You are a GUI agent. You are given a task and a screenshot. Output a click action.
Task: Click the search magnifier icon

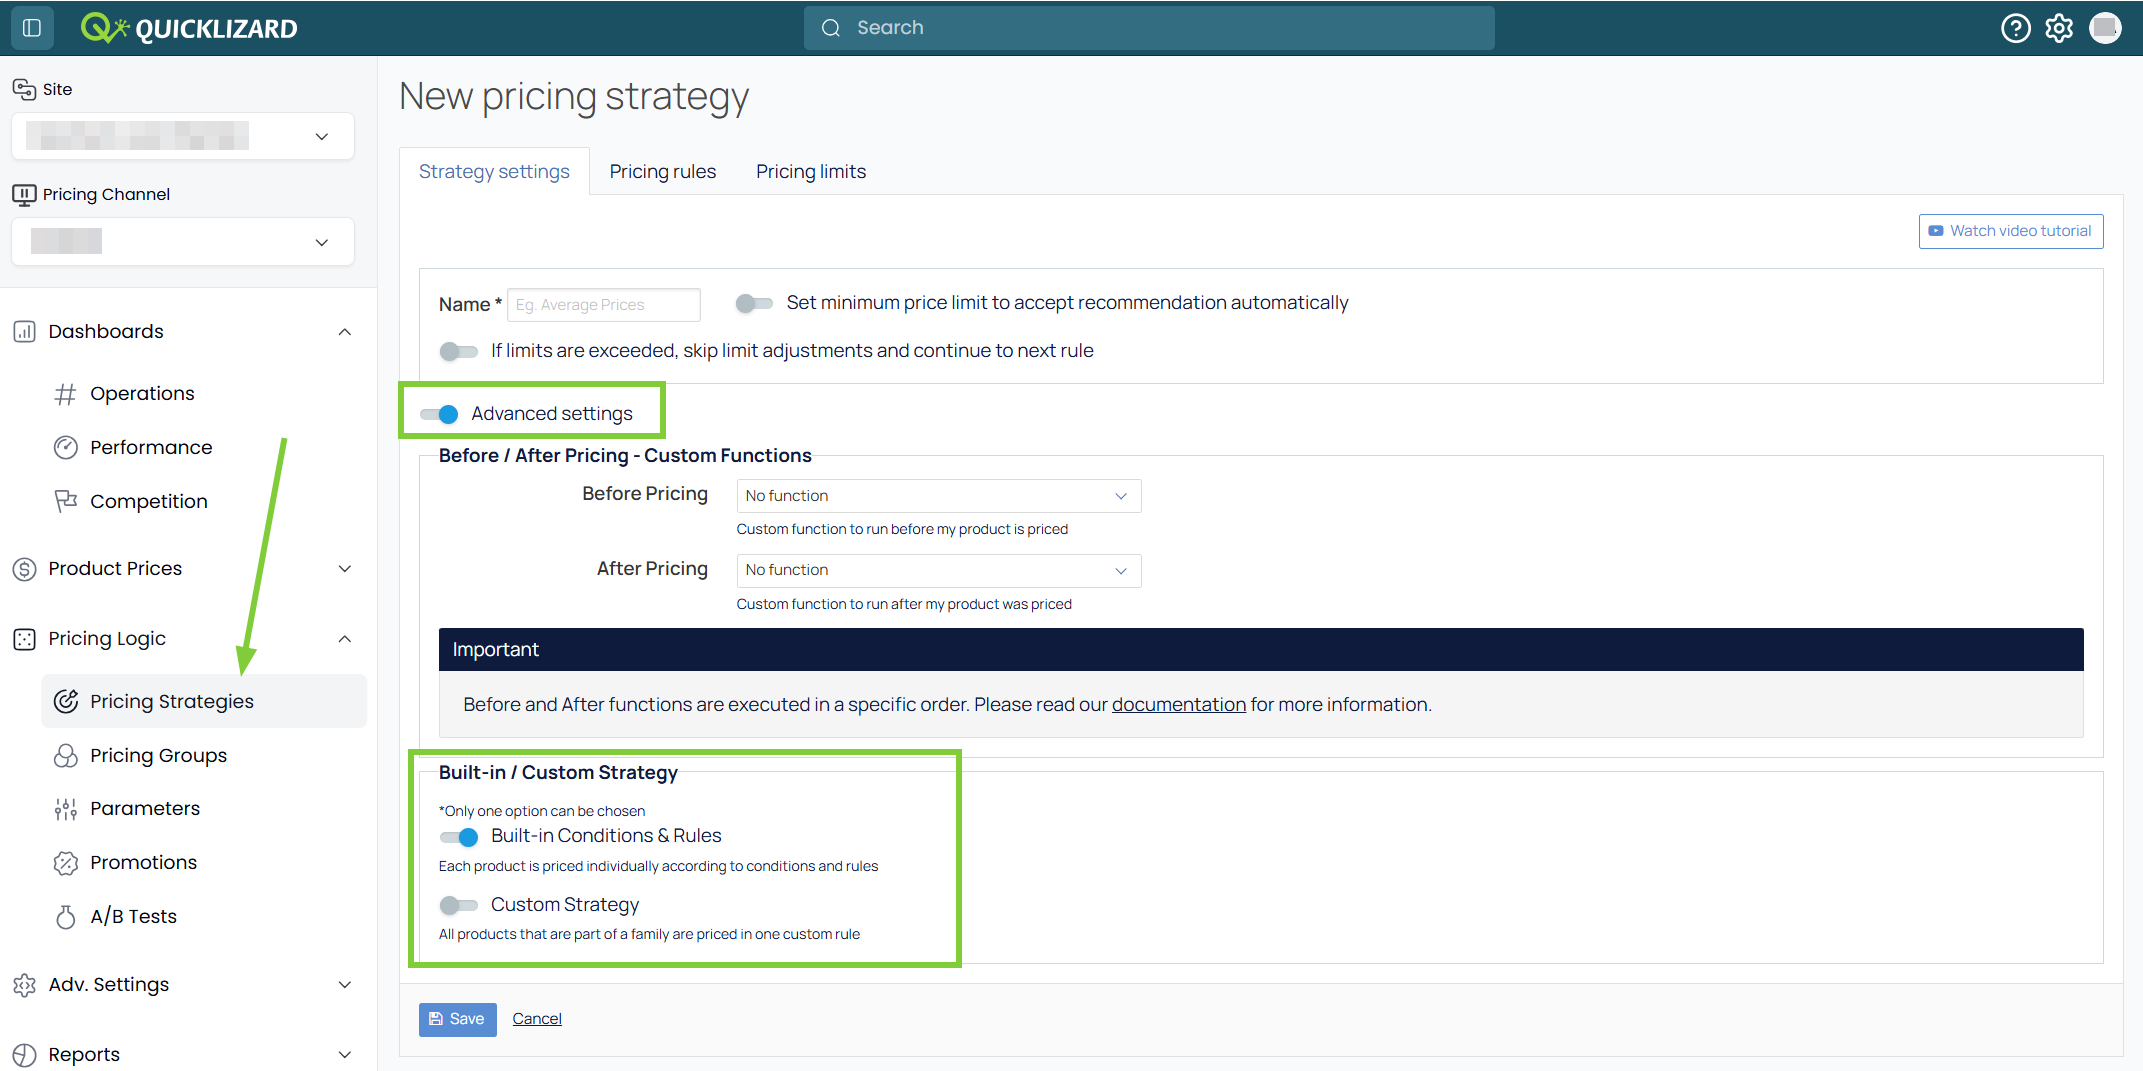tap(831, 28)
